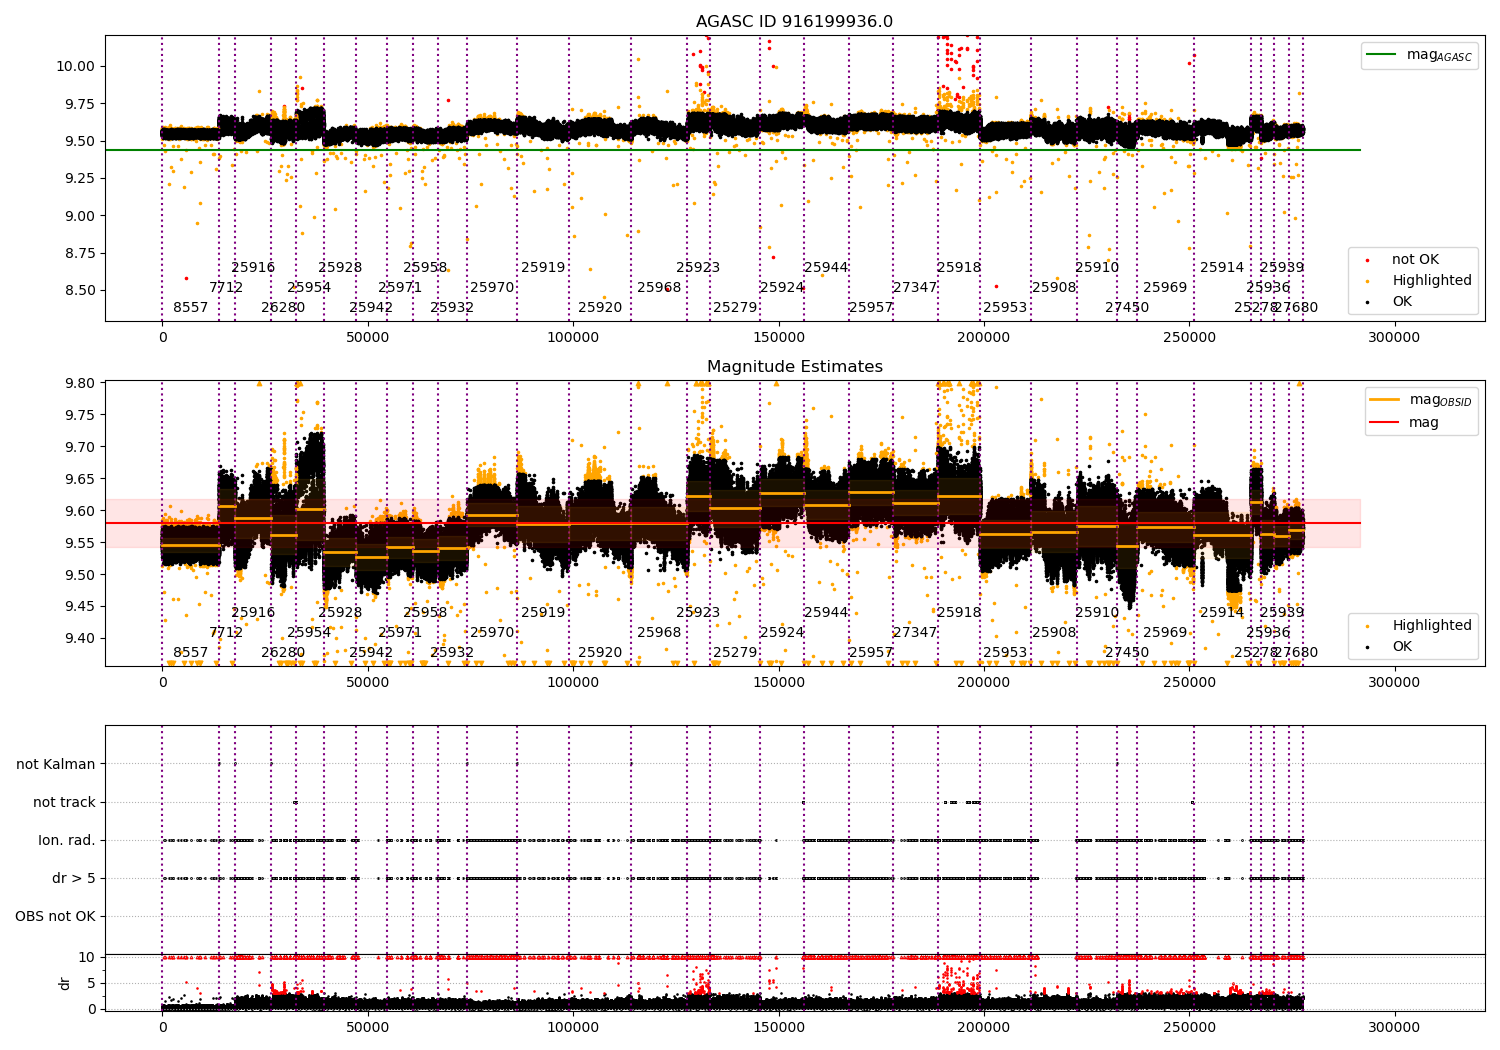Click obsid label 25908 in the middle plot
Screen dimensions: 1500x1050
1054,632
